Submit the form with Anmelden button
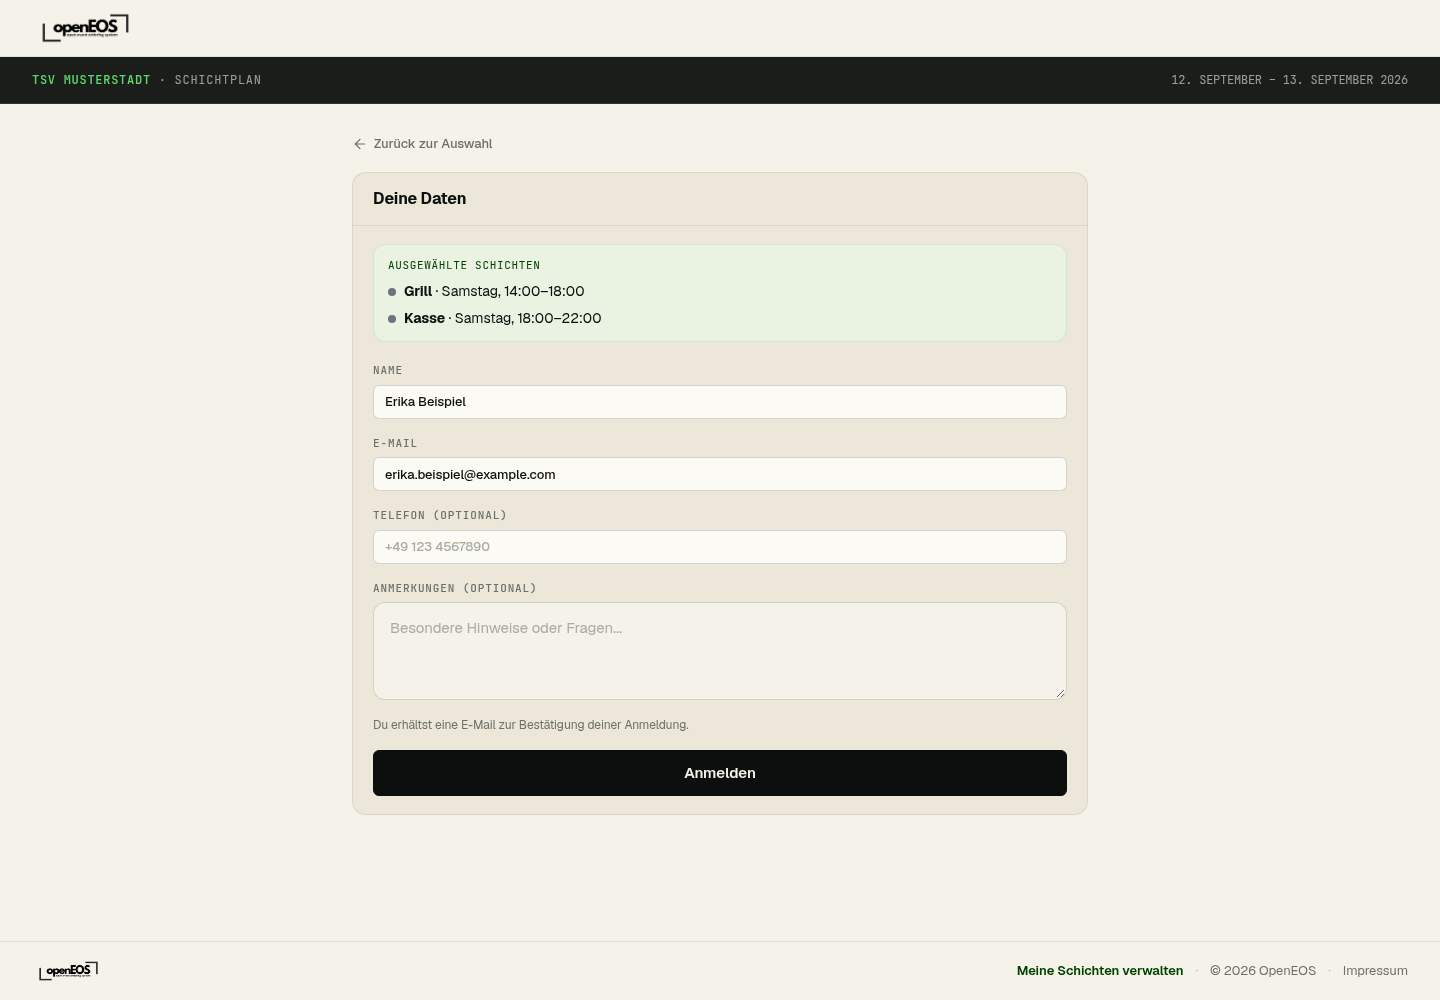The image size is (1440, 1000). point(720,773)
